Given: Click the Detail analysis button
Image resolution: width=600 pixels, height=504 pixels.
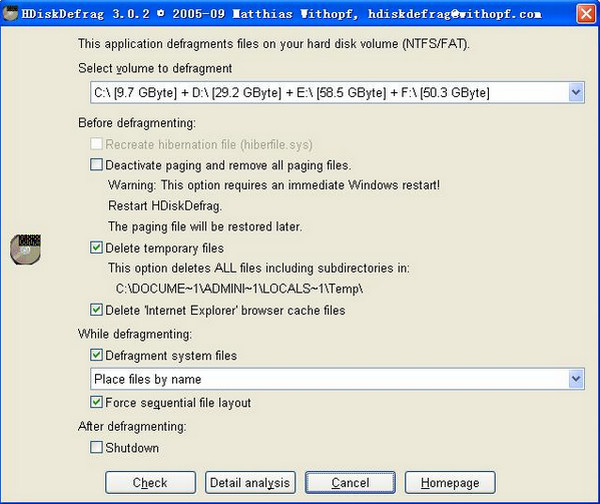Looking at the screenshot, I should click(x=250, y=483).
